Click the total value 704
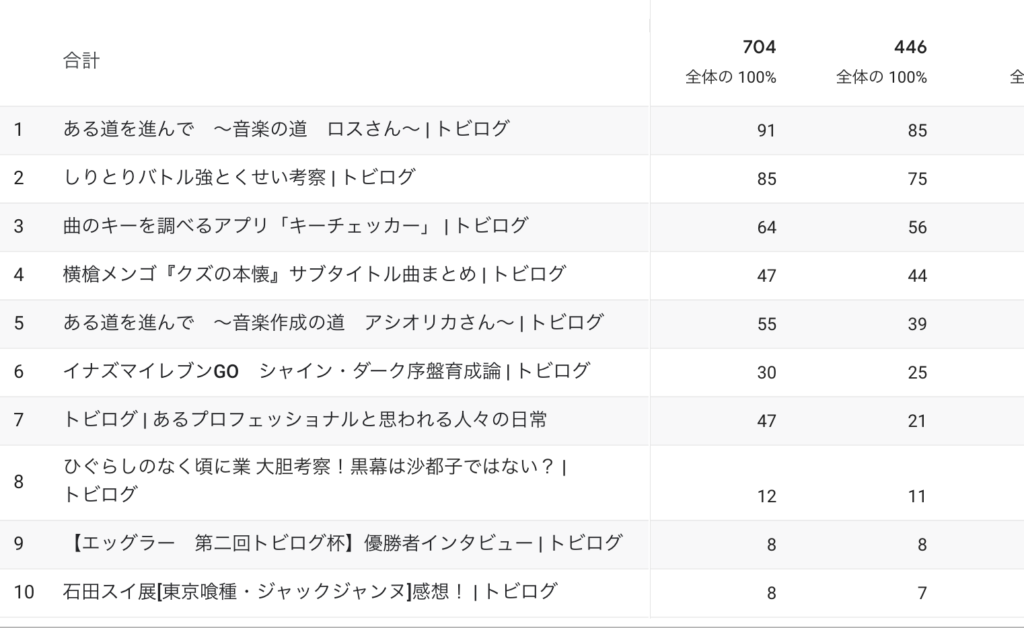 point(759,47)
